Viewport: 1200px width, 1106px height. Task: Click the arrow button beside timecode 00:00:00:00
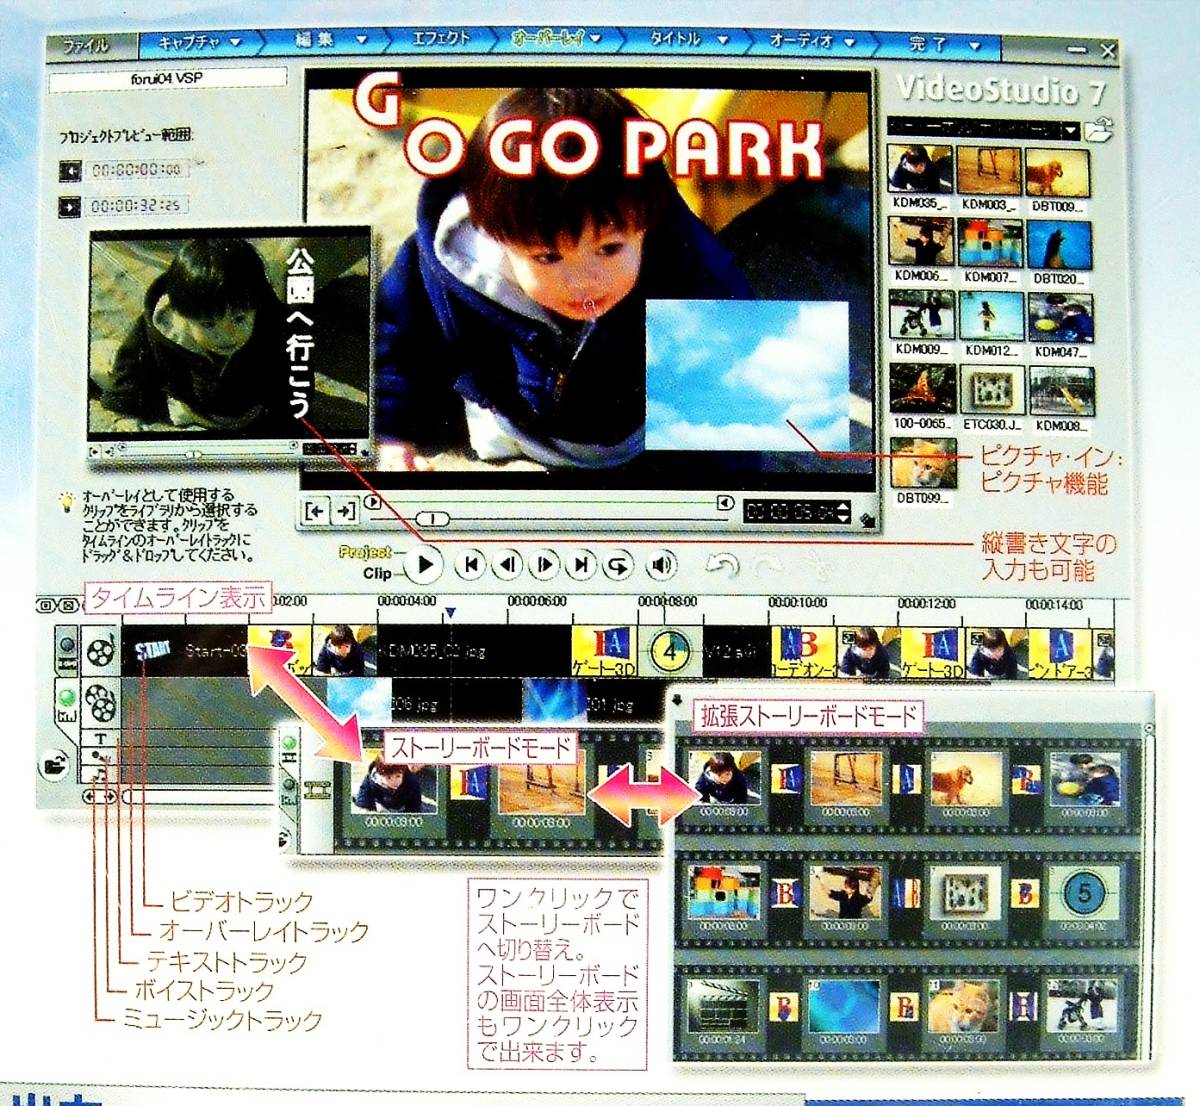pos(69,171)
